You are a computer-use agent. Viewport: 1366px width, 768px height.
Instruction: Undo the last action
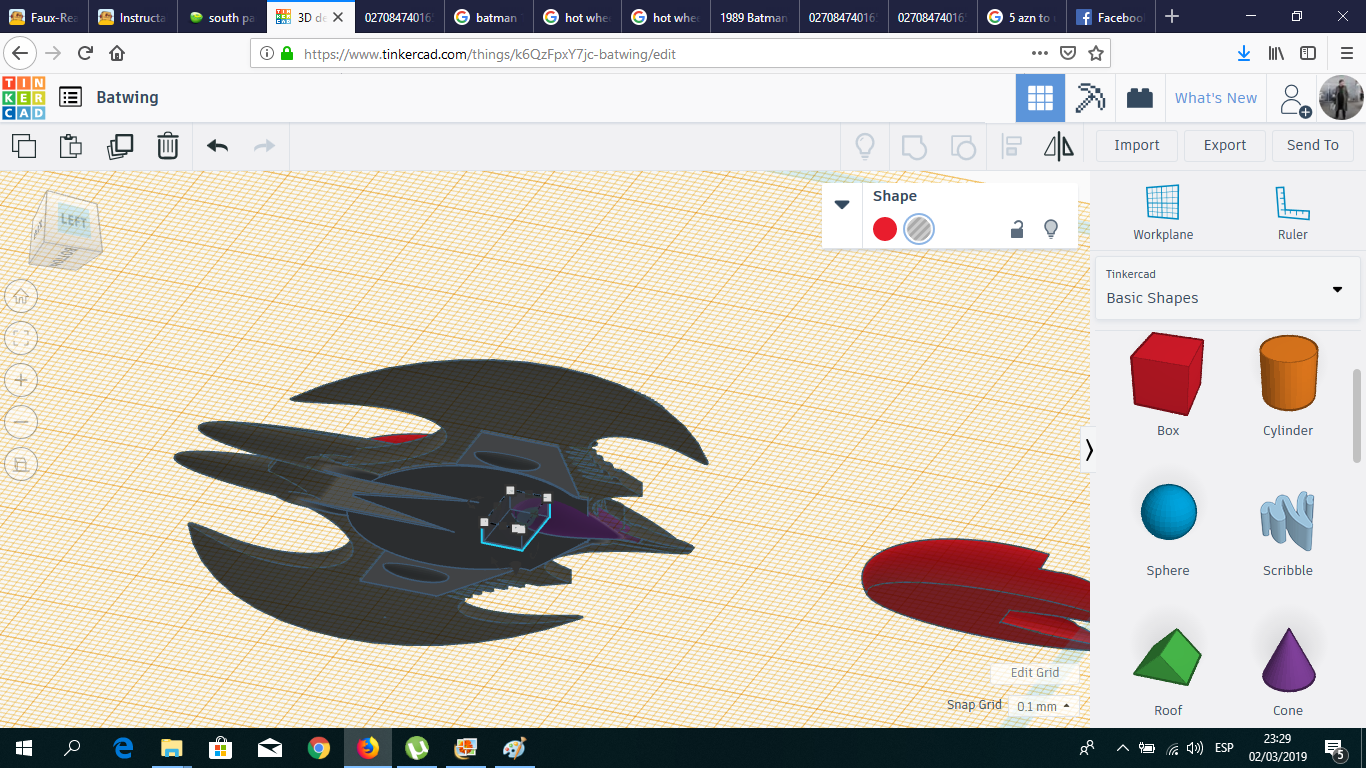[217, 146]
